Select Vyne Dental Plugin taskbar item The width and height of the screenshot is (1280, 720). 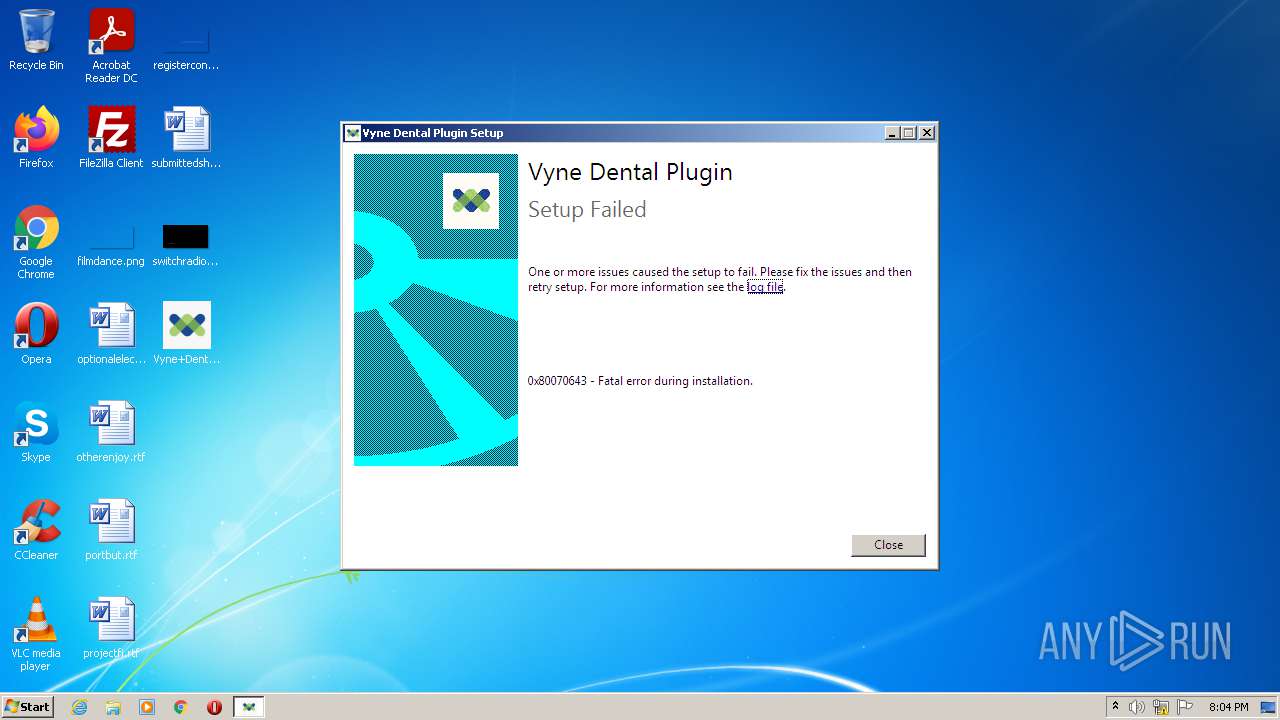point(249,707)
